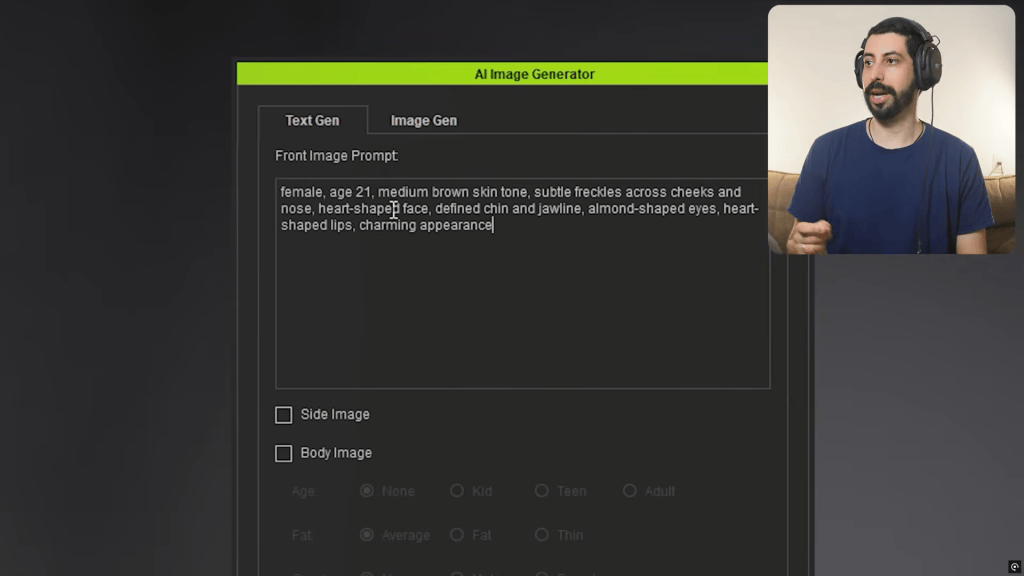Select the None age radio button
This screenshot has width=1024, height=576.
[x=367, y=490]
